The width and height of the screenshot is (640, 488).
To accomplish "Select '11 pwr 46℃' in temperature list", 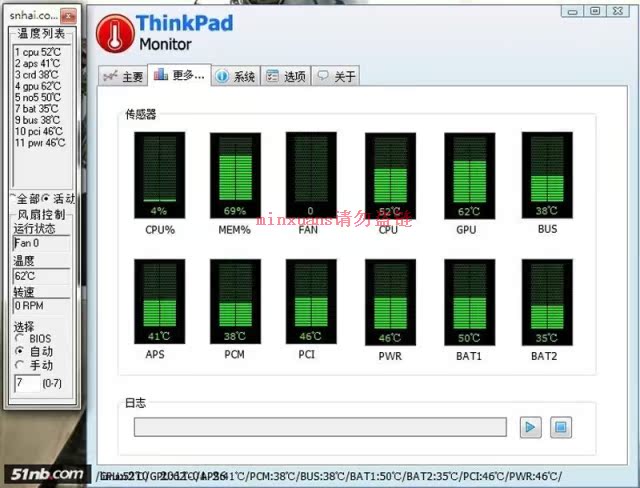I will 40,143.
